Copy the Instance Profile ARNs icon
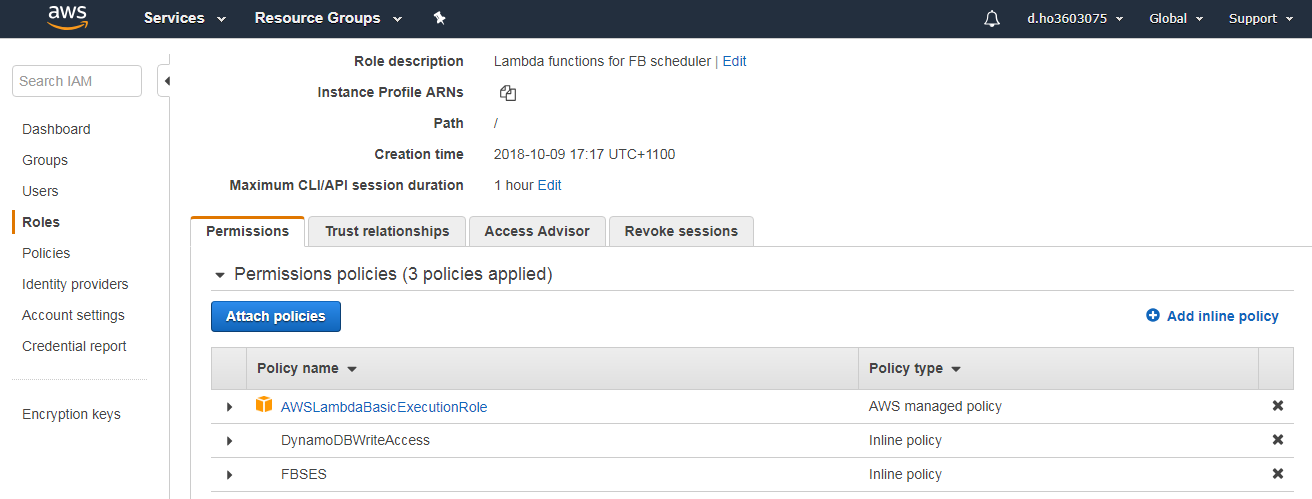The image size is (1312, 499). click(x=508, y=93)
